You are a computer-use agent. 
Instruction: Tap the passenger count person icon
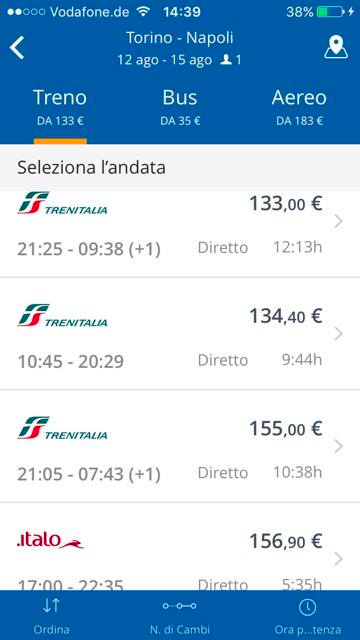(226, 60)
